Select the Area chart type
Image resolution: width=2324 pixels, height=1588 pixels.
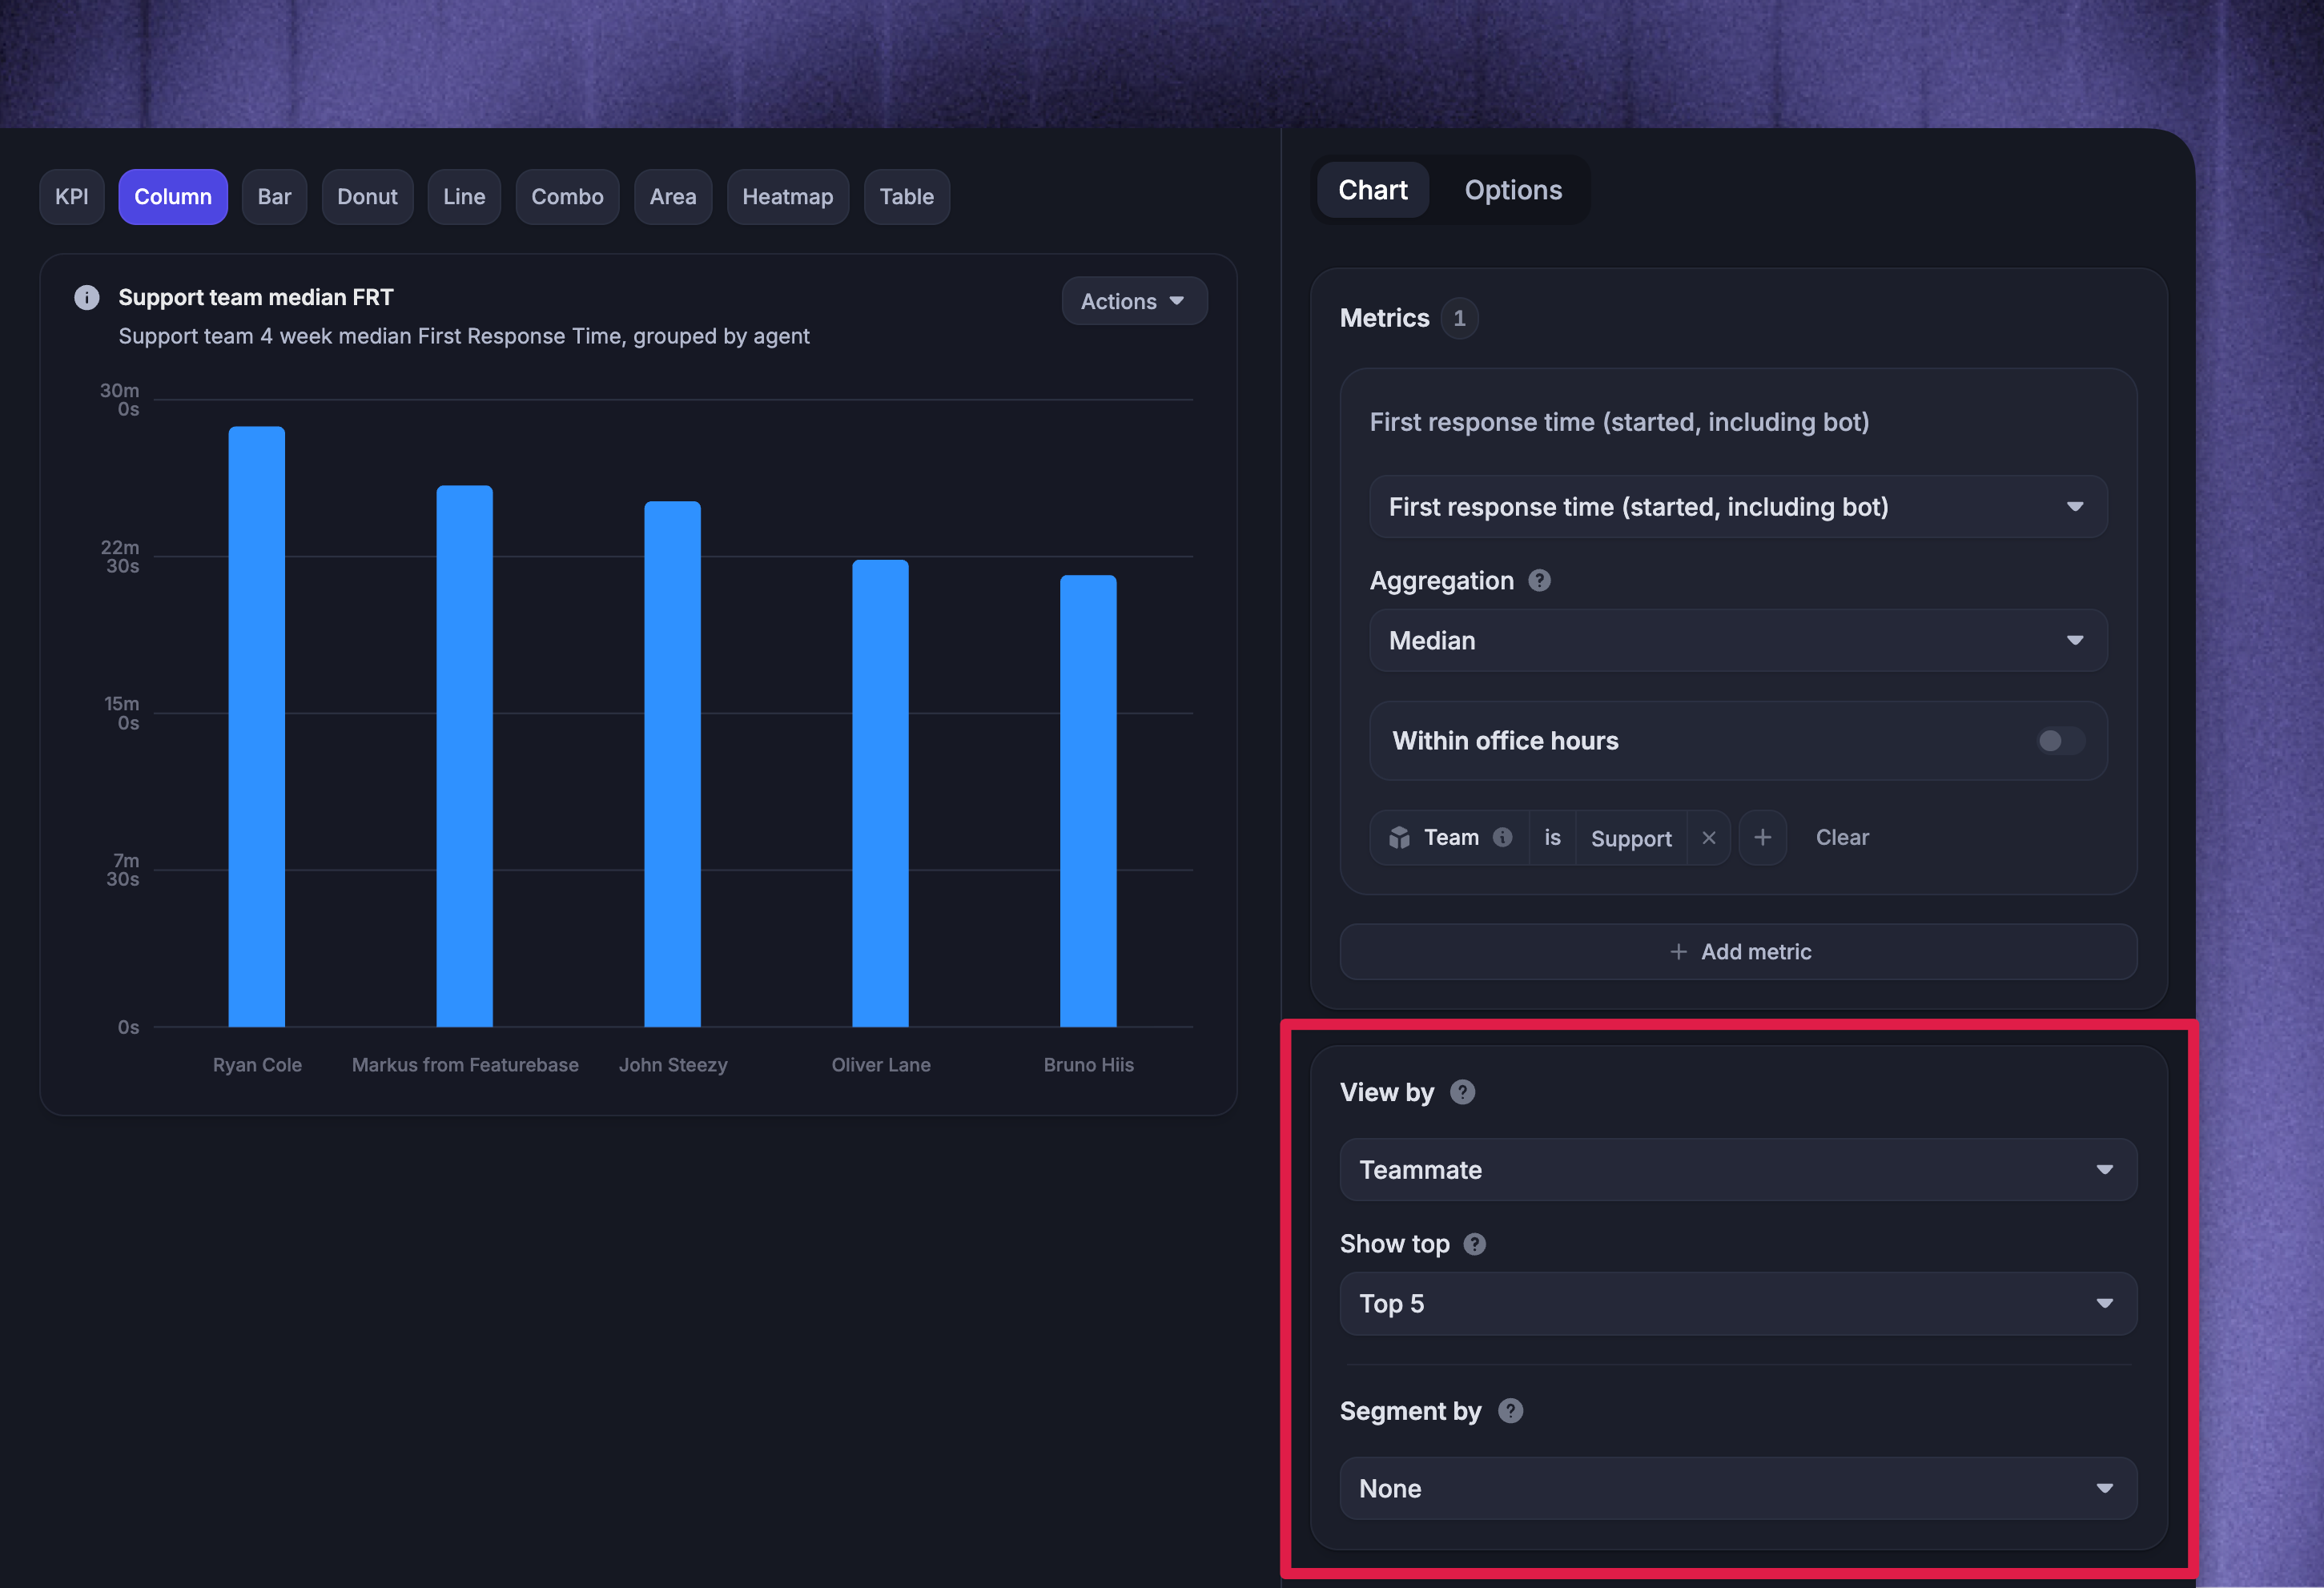[x=673, y=197]
